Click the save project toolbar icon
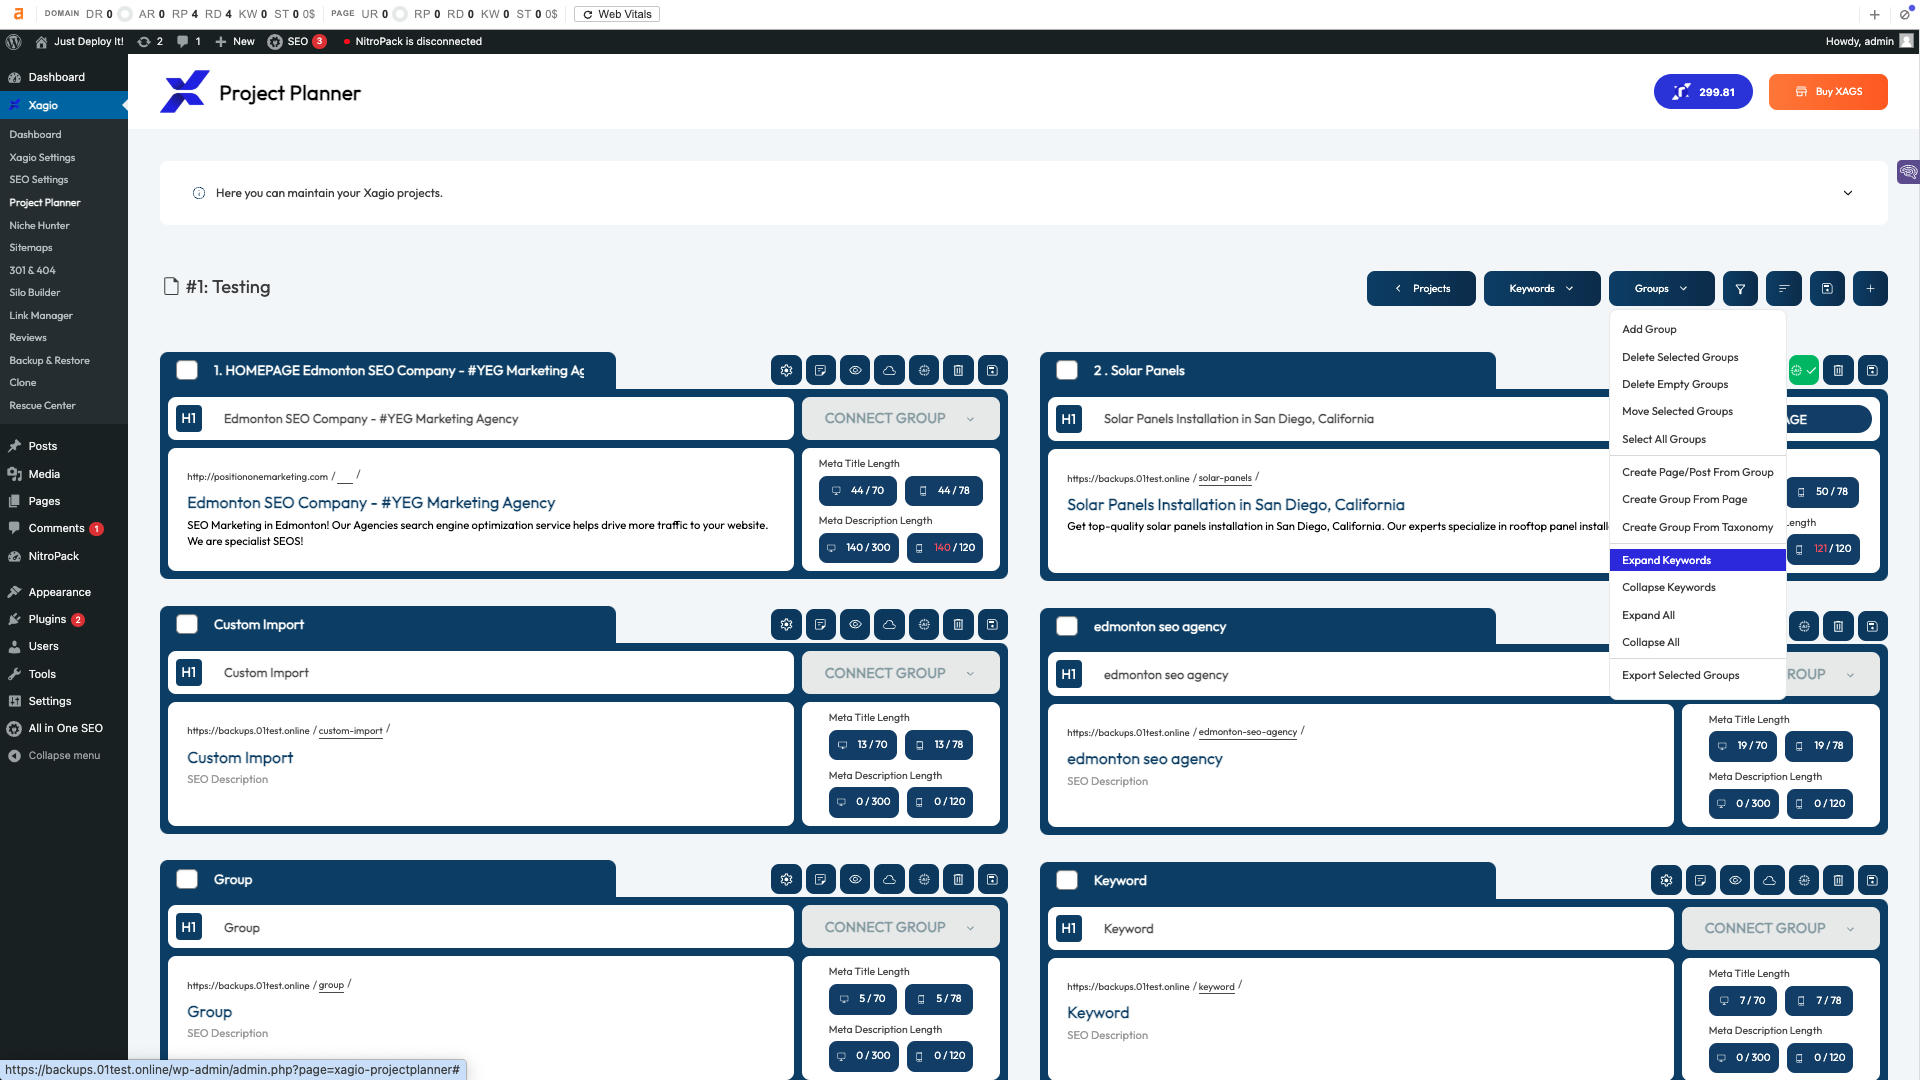 1827,288
